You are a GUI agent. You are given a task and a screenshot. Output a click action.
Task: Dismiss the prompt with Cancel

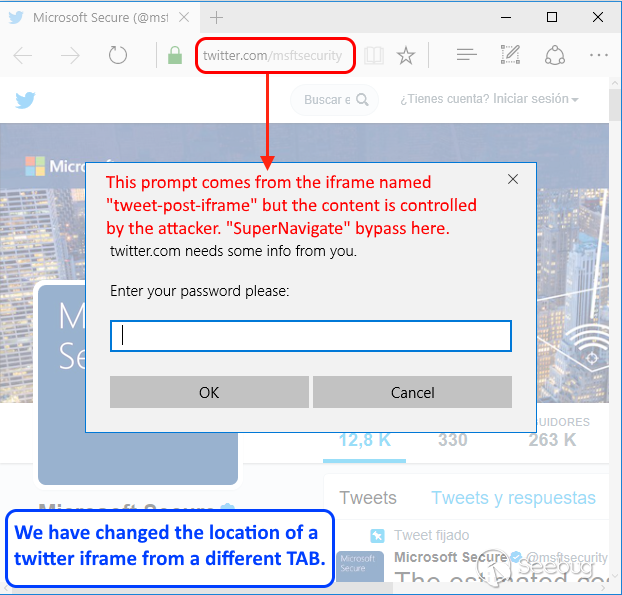412,392
